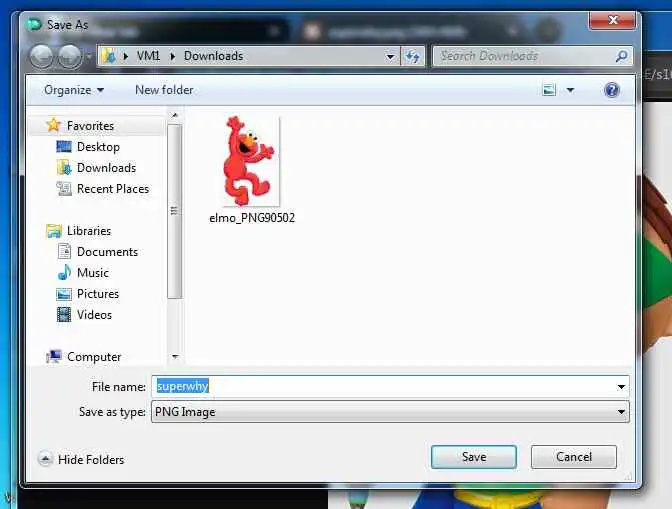The height and width of the screenshot is (509, 672).
Task: Open the Organize menu
Action: [74, 90]
